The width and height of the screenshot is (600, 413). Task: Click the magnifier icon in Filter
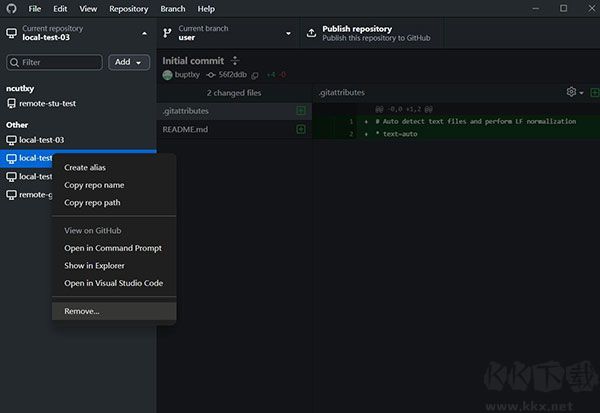coord(14,62)
